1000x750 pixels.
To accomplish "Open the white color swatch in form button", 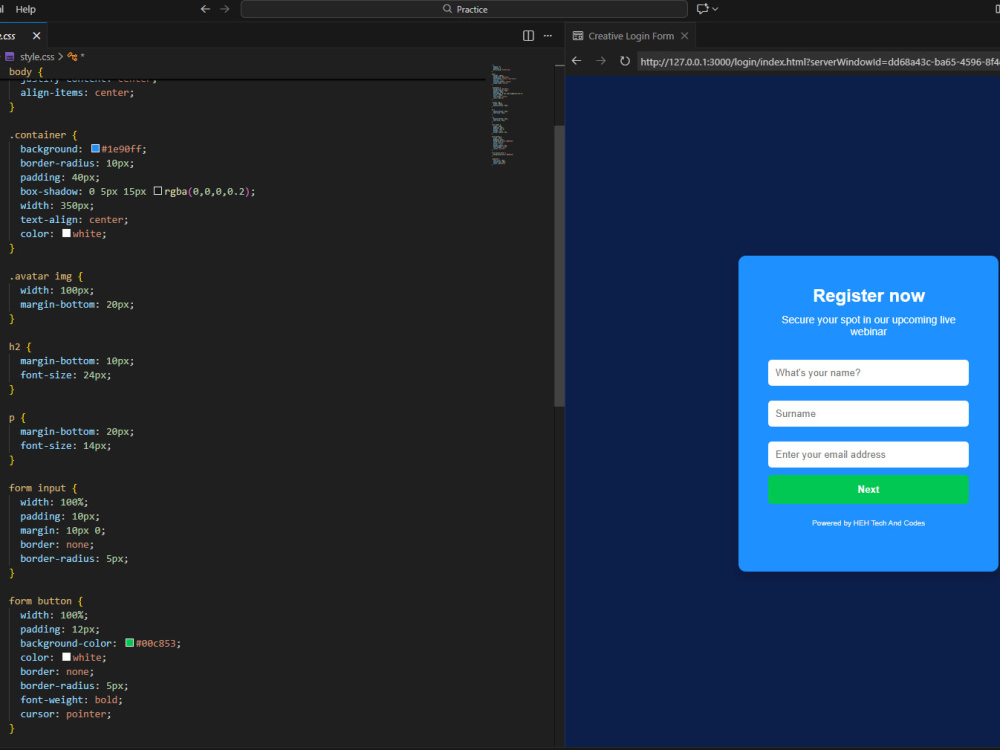I will pyautogui.click(x=66, y=657).
